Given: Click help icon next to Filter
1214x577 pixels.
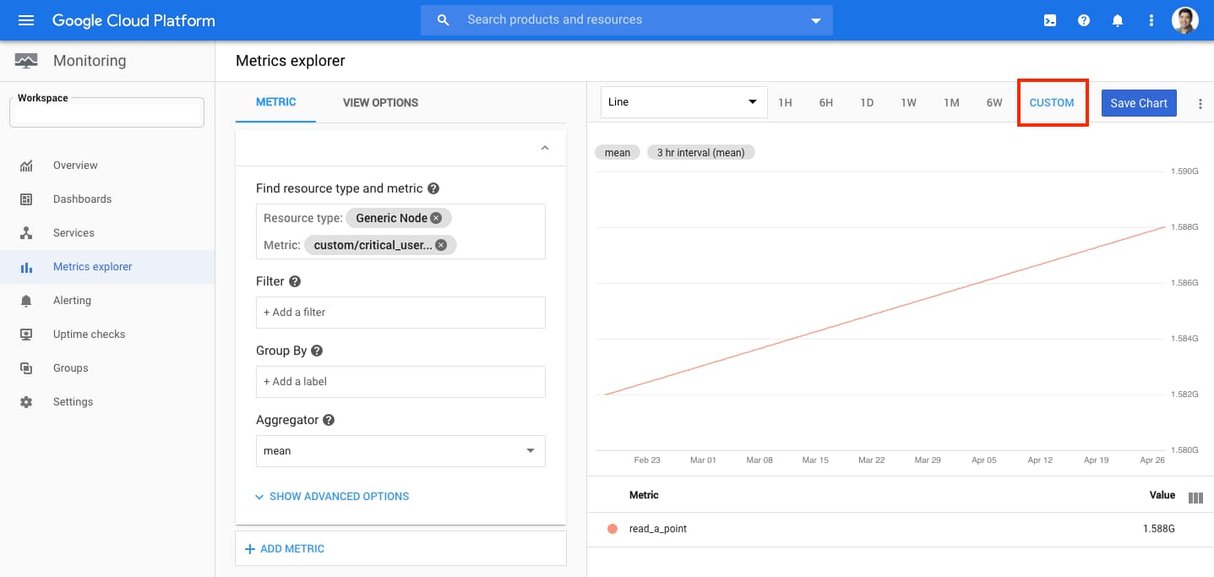Looking at the screenshot, I should tap(295, 282).
